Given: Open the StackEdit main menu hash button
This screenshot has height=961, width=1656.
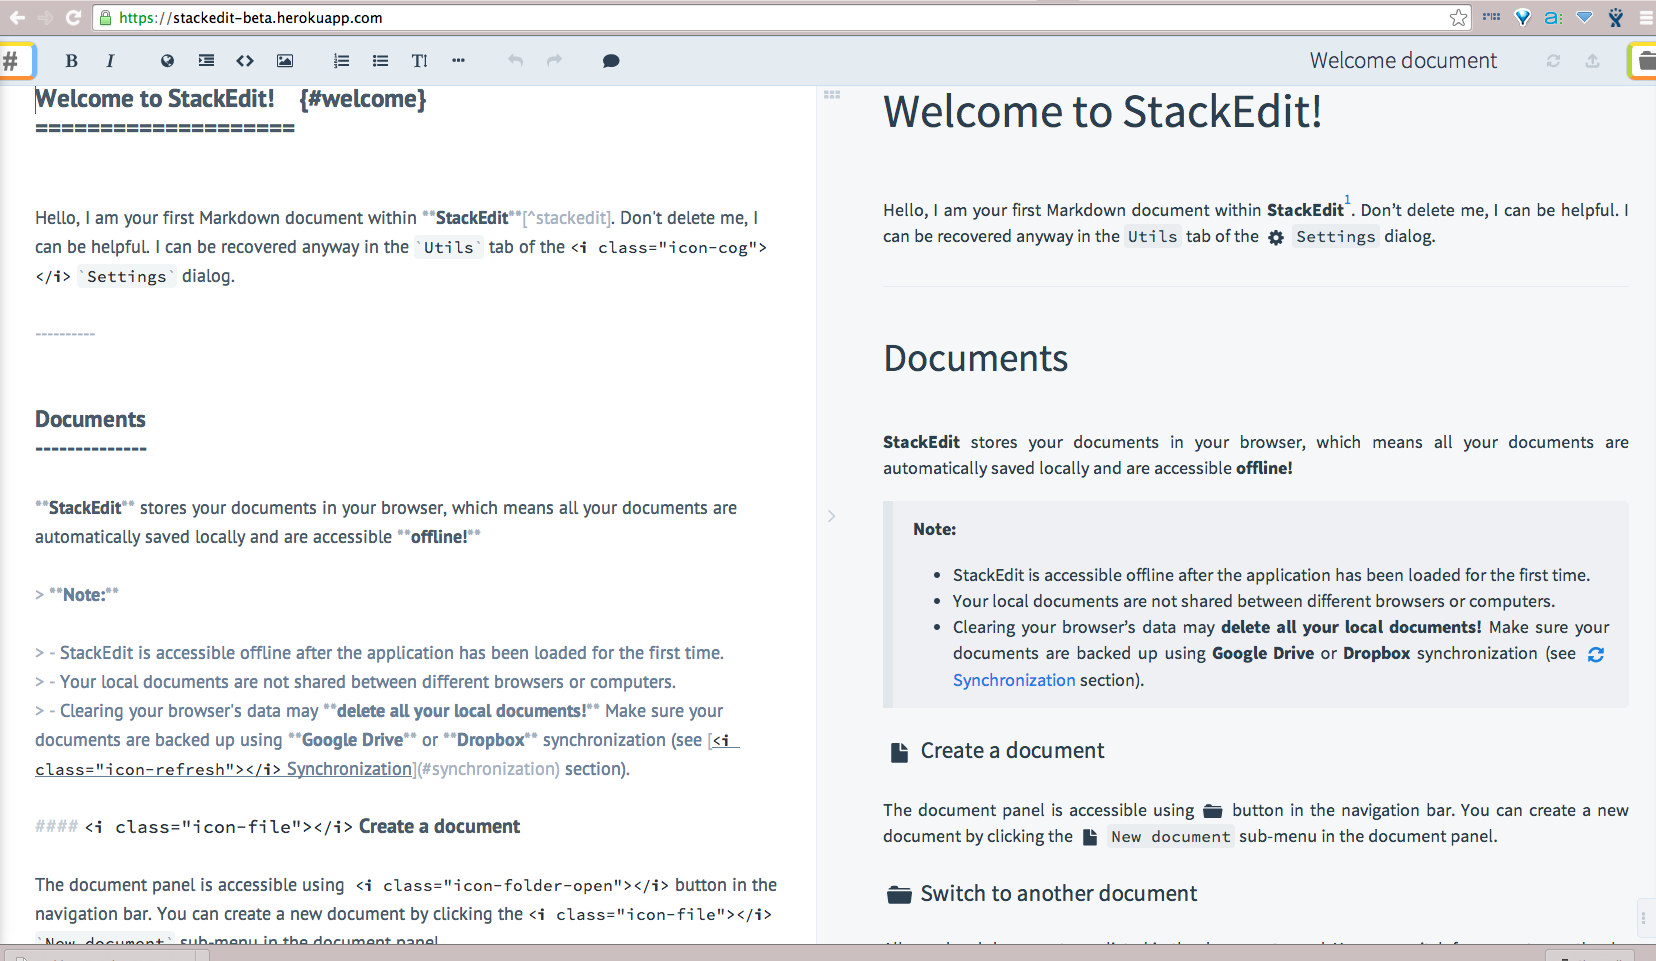Looking at the screenshot, I should (x=16, y=60).
